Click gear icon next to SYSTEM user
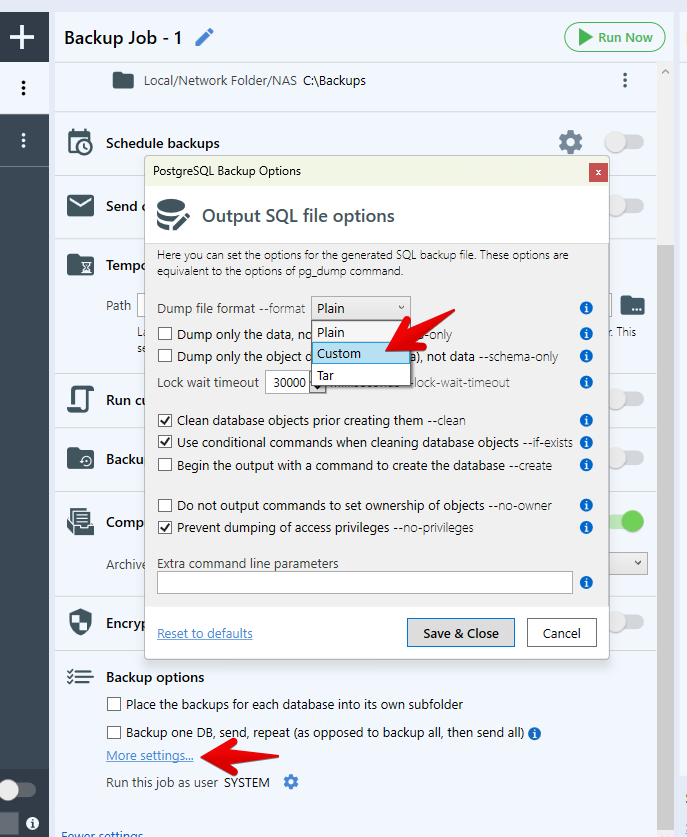Viewport: 687px width, 837px height. 291,782
